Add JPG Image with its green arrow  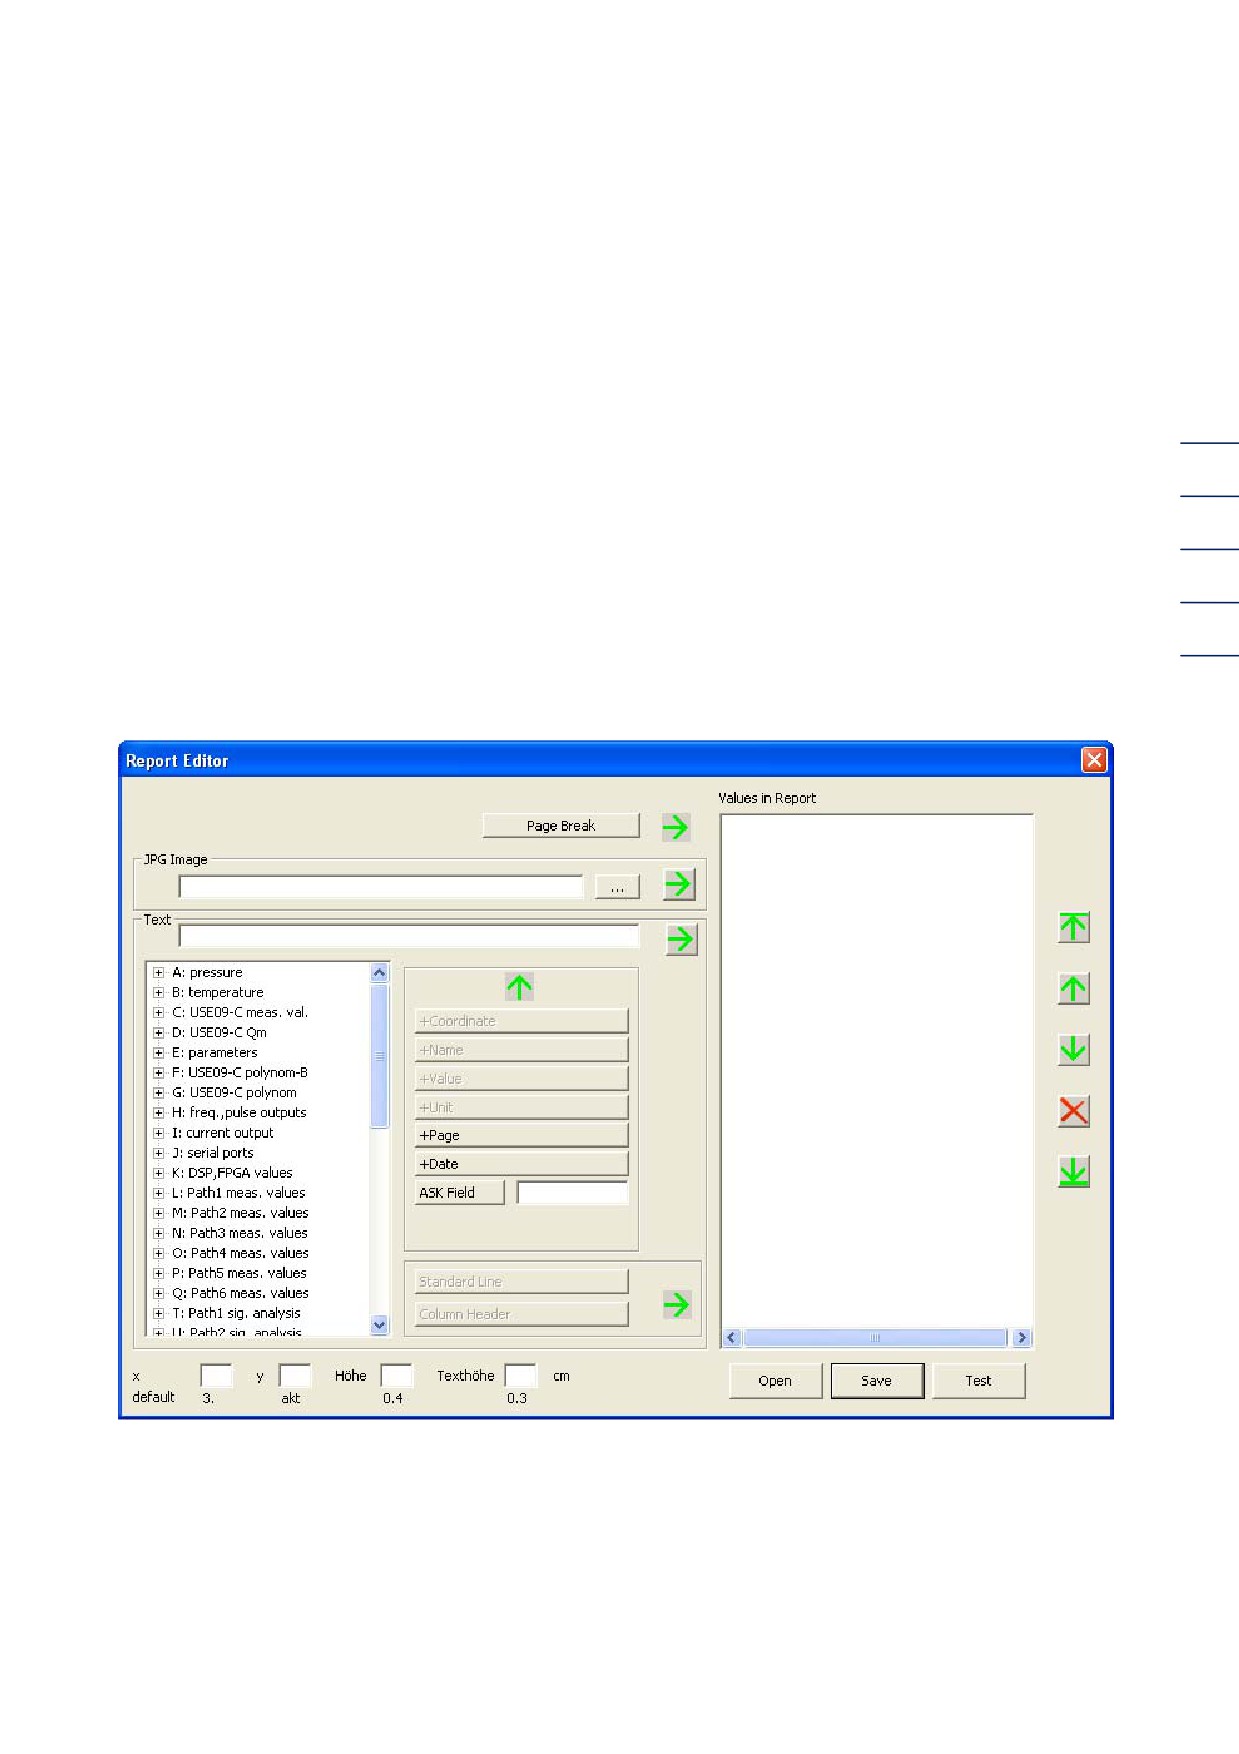[x=679, y=884]
